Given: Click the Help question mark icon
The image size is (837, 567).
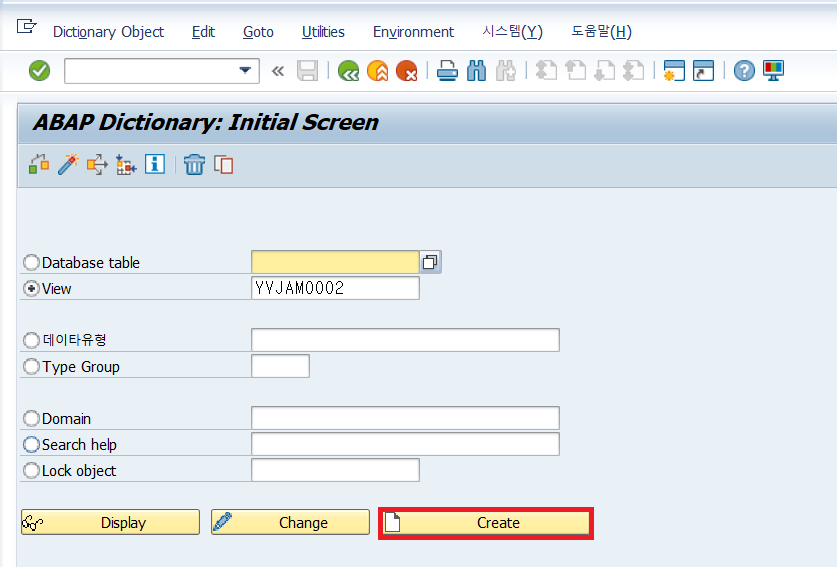Looking at the screenshot, I should 744,70.
